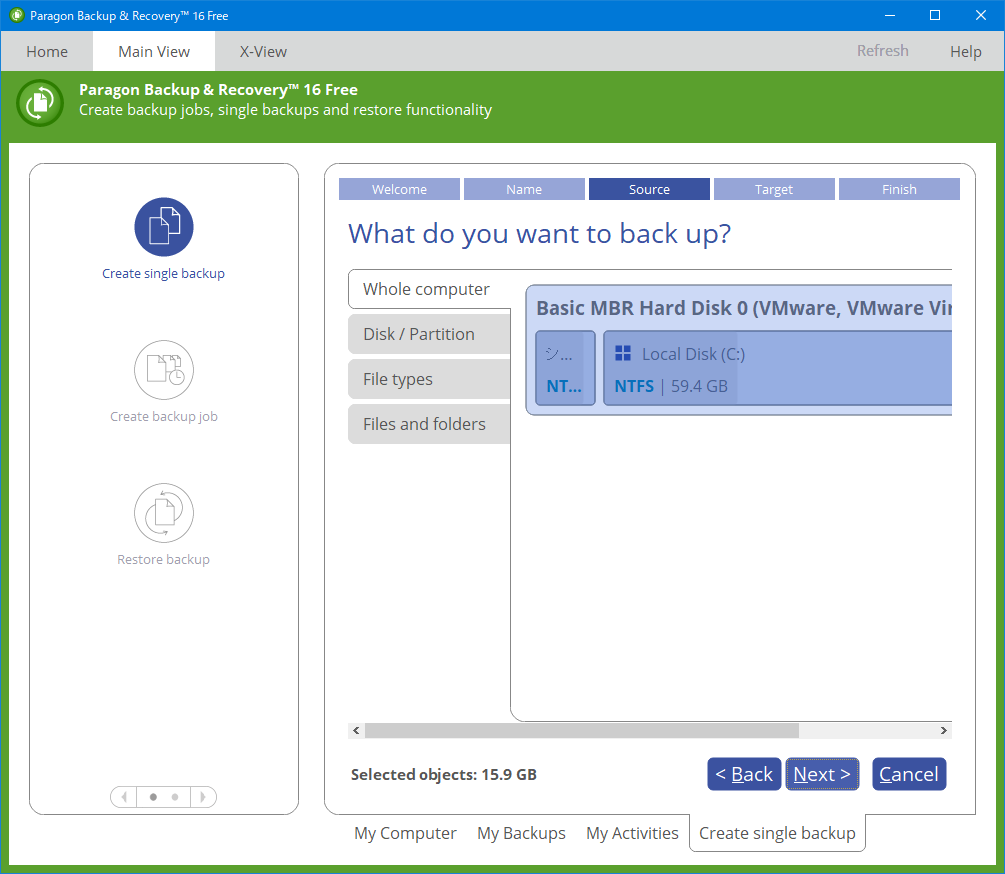This screenshot has height=874, width=1005.
Task: Click the left arrow in sidebar pager
Action: (124, 797)
